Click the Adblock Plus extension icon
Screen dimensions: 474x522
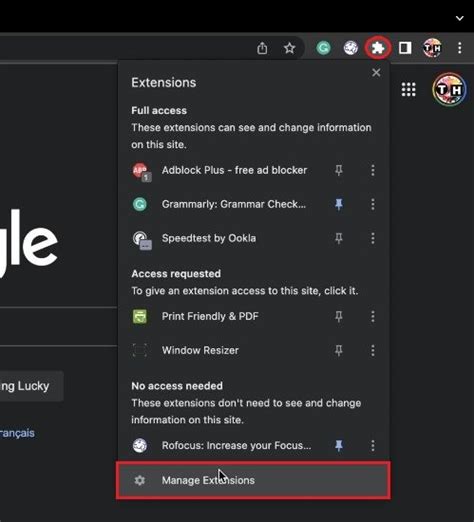(x=142, y=171)
